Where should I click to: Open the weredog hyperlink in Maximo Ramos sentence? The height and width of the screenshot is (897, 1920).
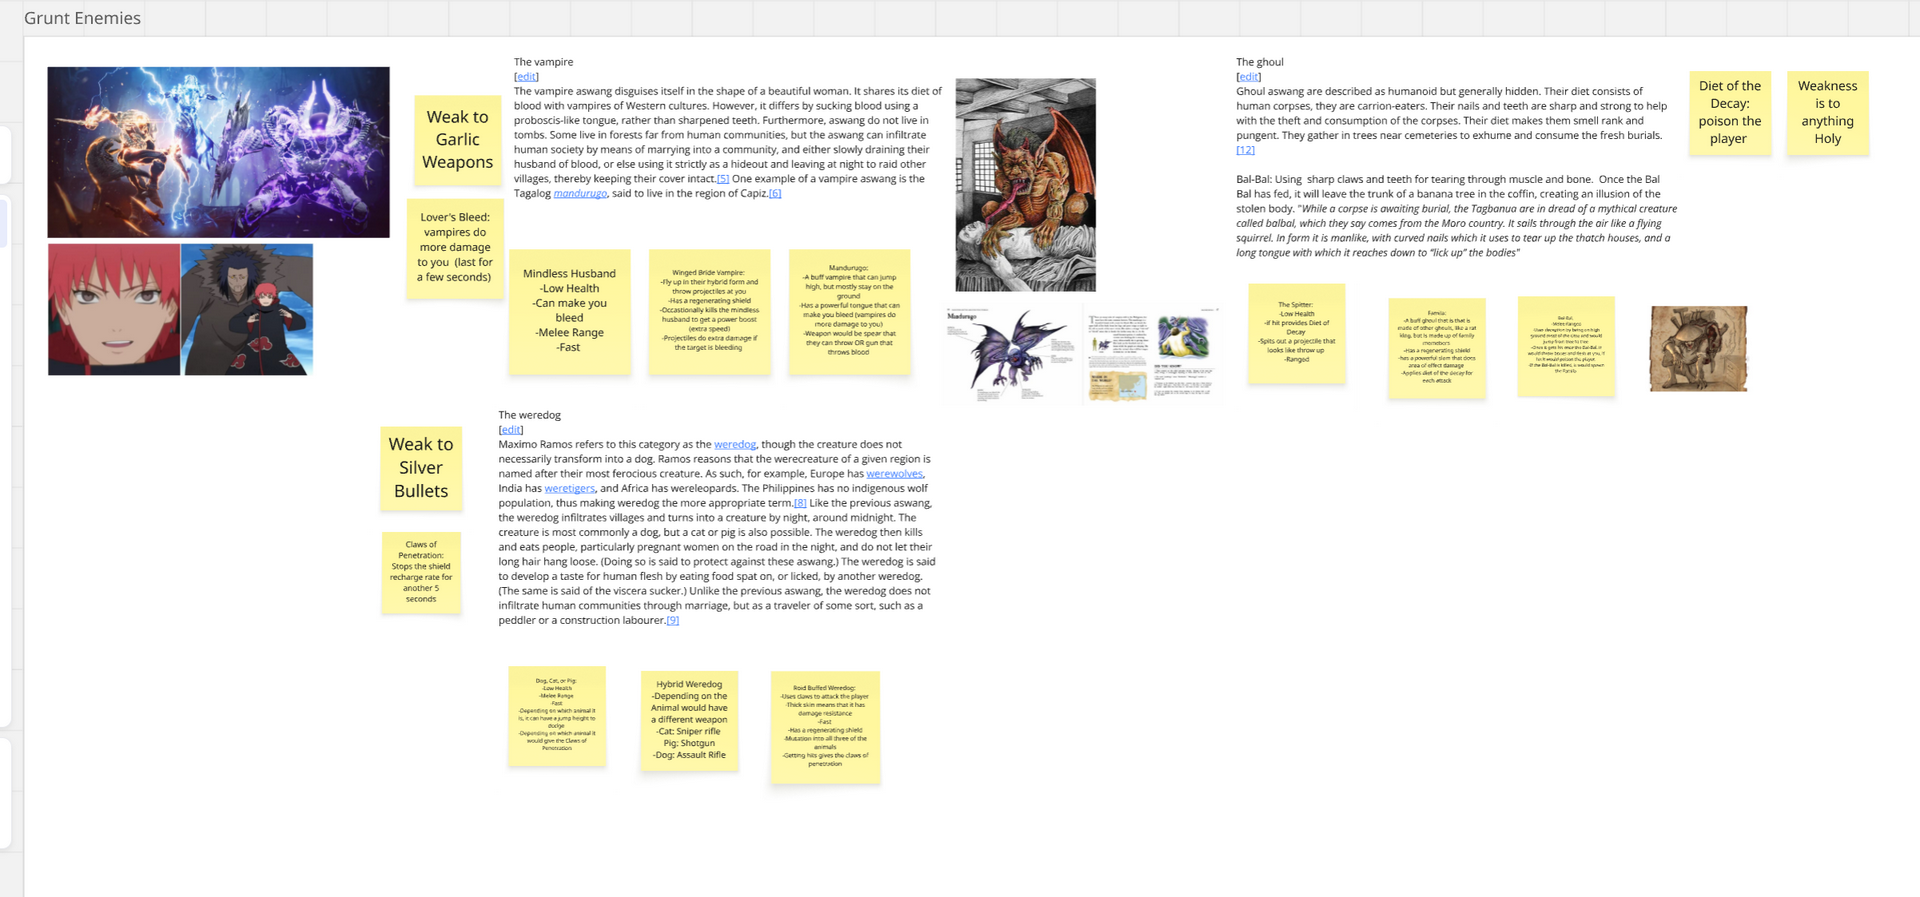735,444
